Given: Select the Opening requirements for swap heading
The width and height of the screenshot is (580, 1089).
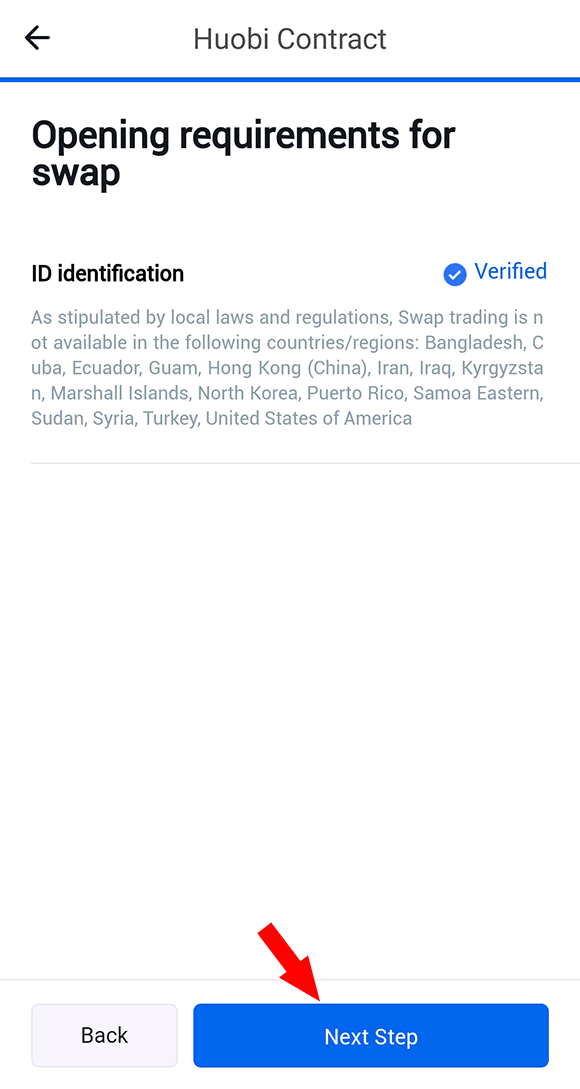Looking at the screenshot, I should (243, 154).
